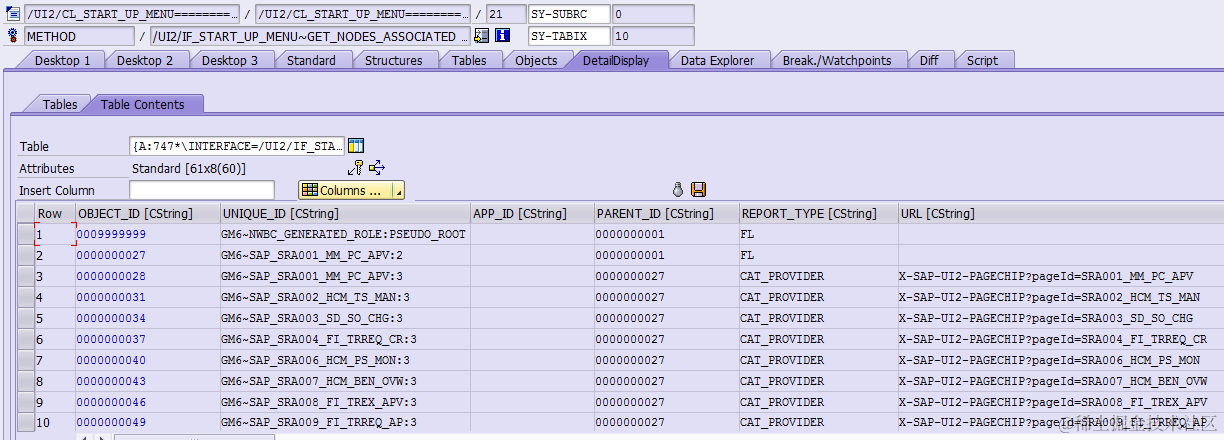Click the Standard [61x8(60)] attributes text
Image resolution: width=1224 pixels, height=440 pixels.
click(x=188, y=168)
